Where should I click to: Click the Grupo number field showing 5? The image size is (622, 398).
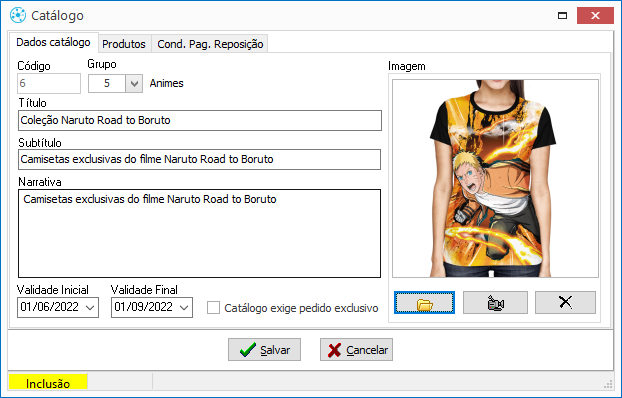107,83
